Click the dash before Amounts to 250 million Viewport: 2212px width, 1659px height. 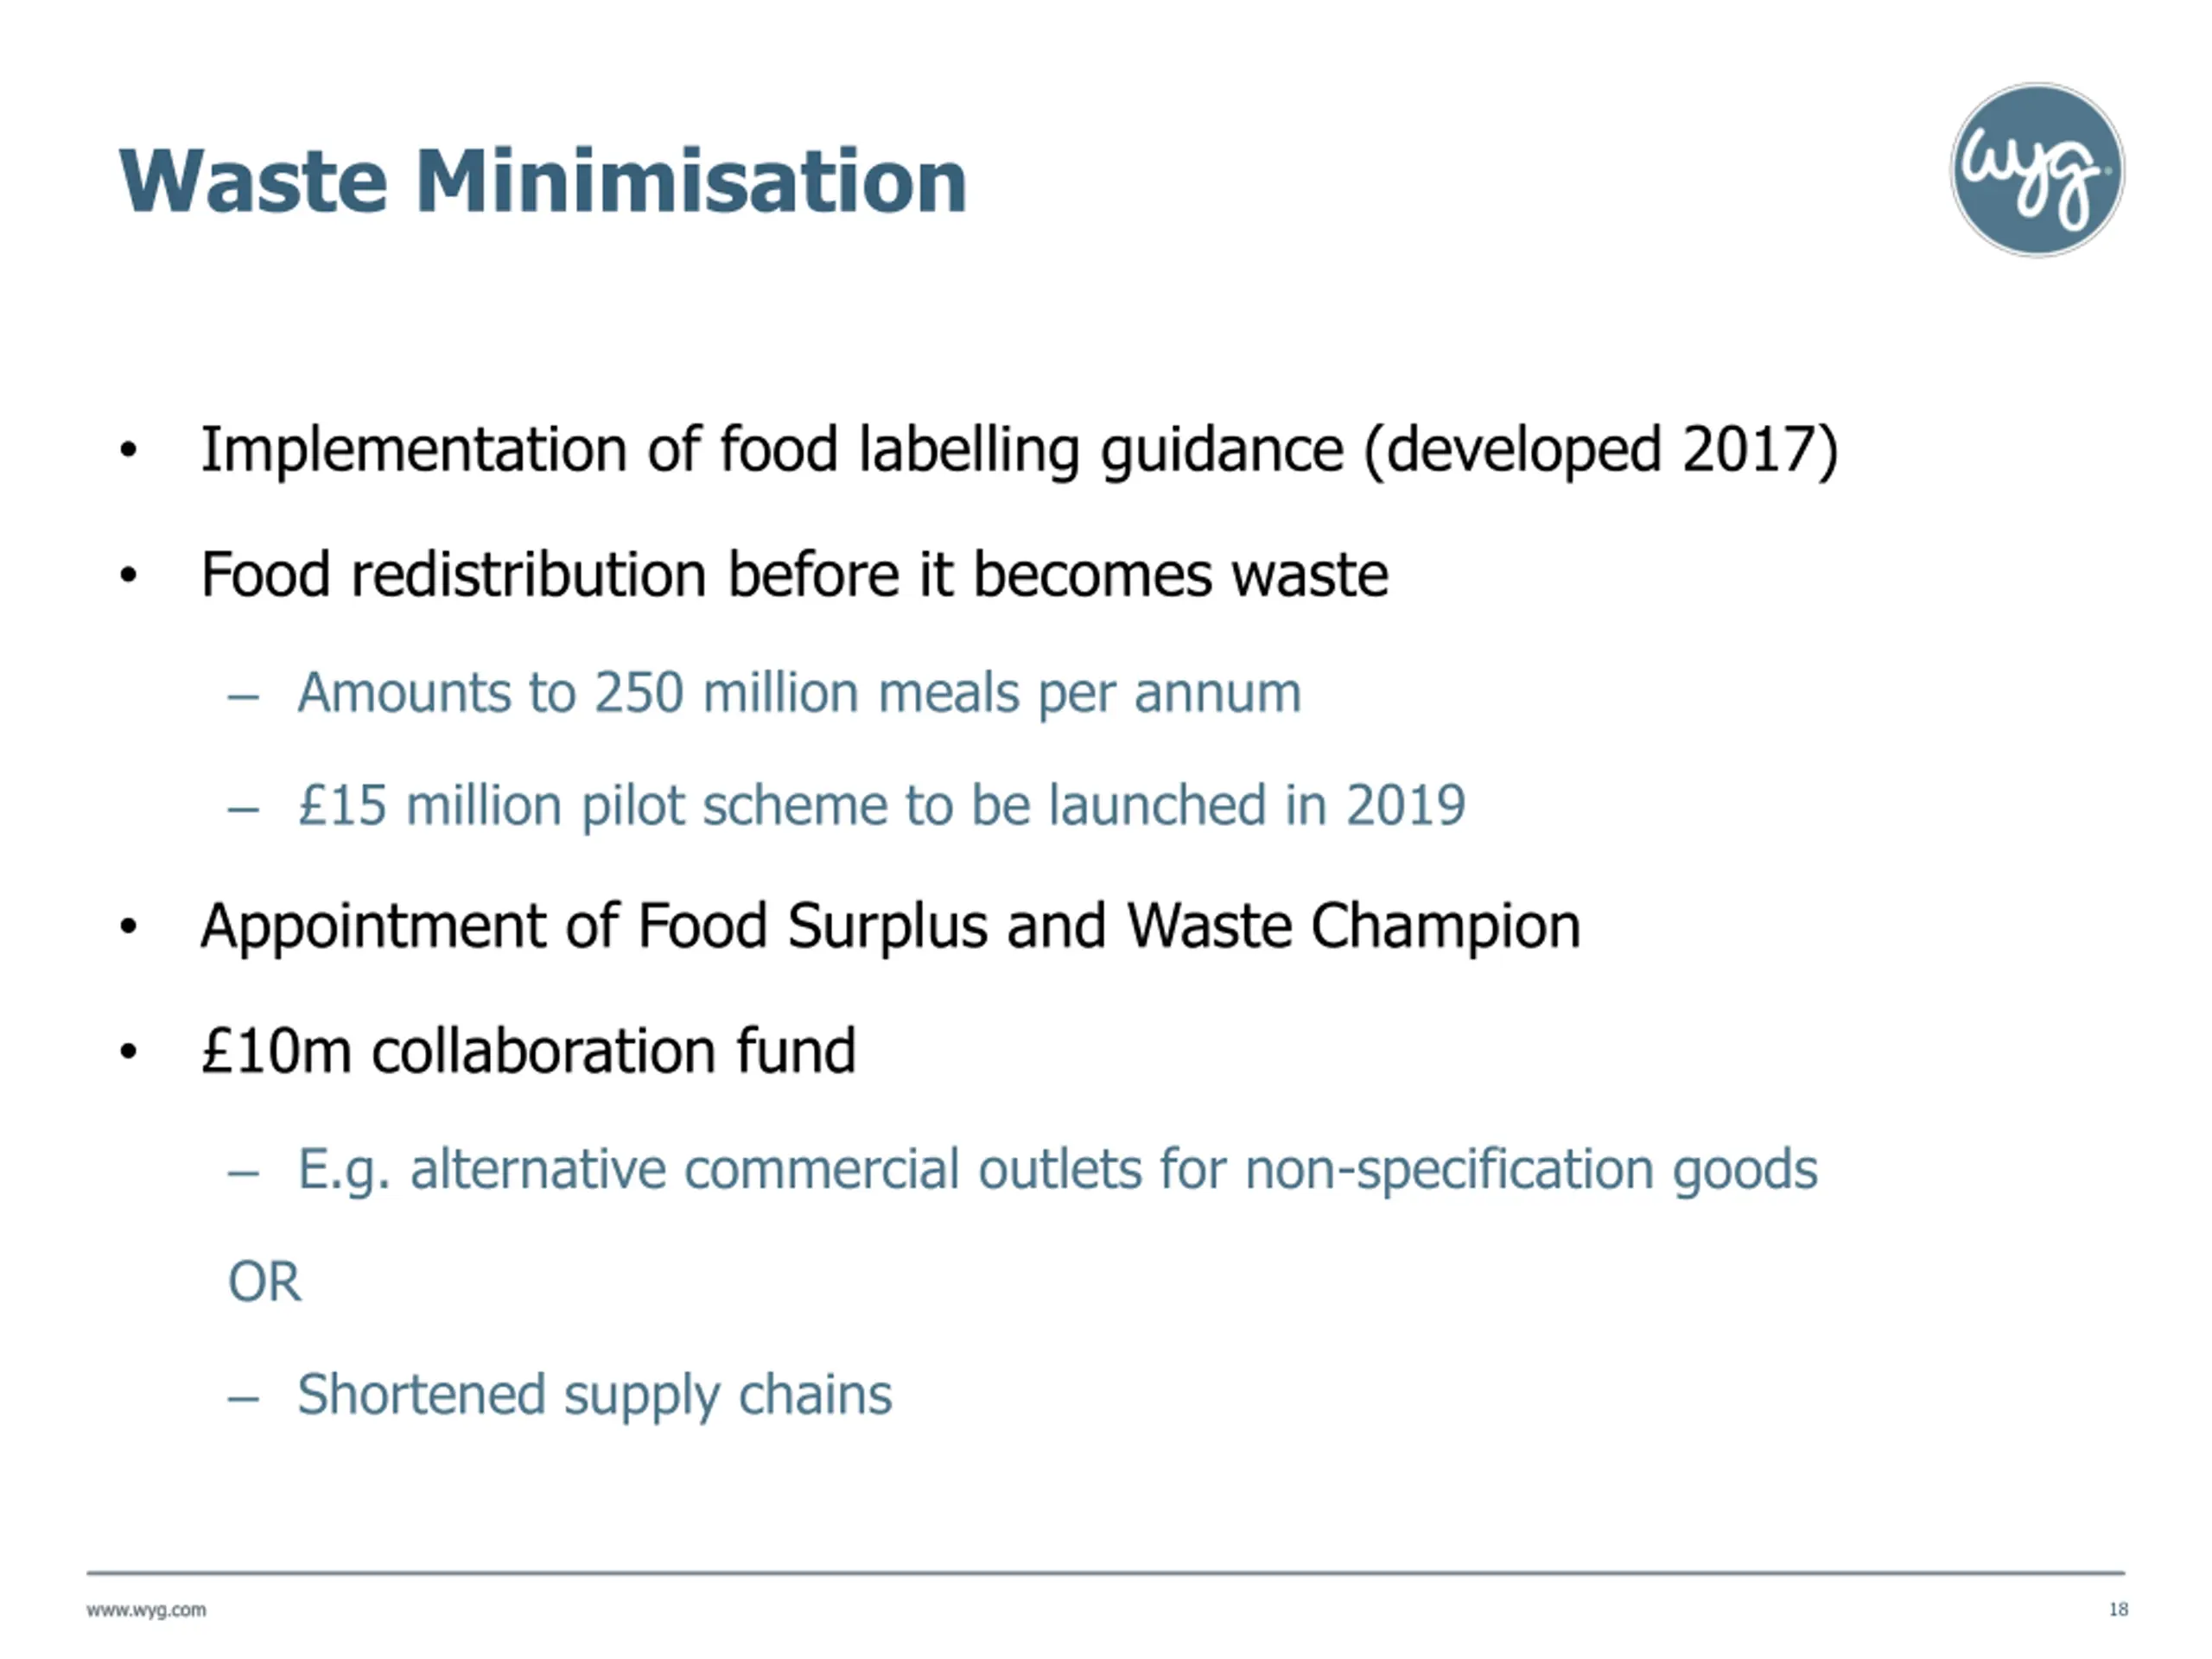(243, 695)
